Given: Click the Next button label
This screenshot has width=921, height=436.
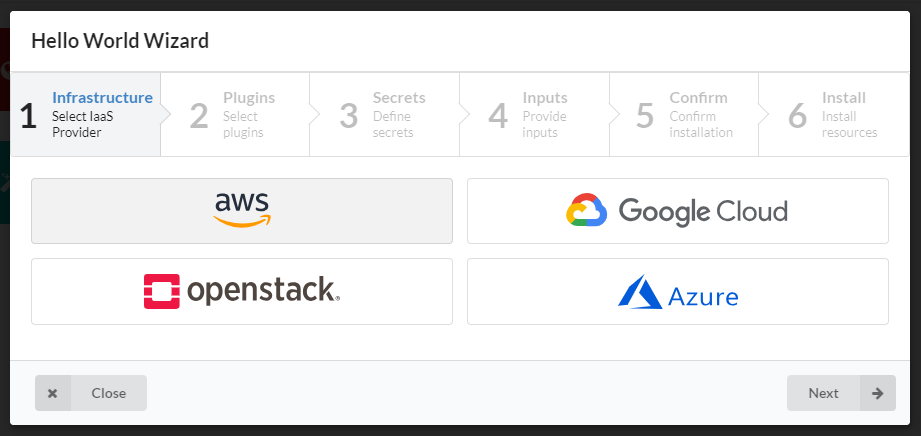Looking at the screenshot, I should 823,393.
